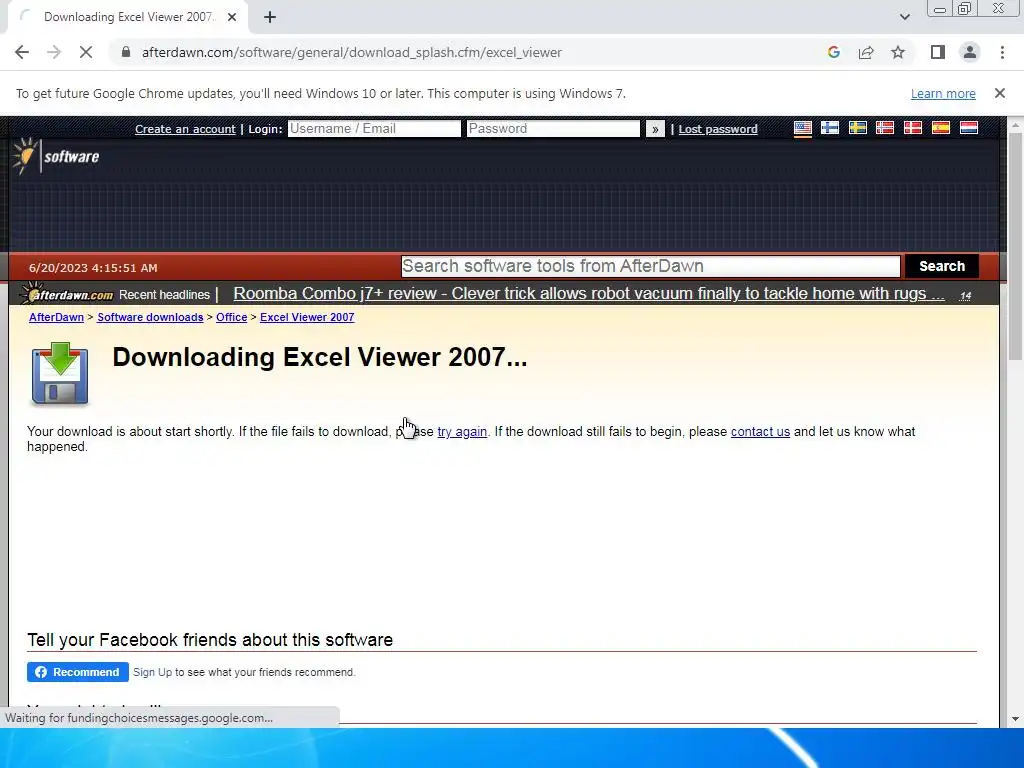This screenshot has height=768, width=1024.
Task: Click the Username / Email field
Action: click(374, 129)
